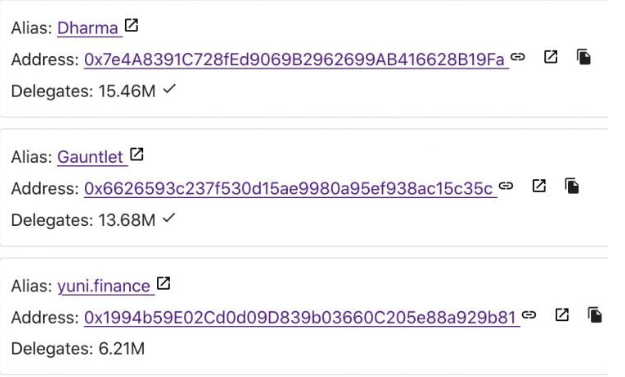Screen dimensions: 625x377
Task: Copy the Dharma address with clipboard icon
Action: (x=584, y=57)
